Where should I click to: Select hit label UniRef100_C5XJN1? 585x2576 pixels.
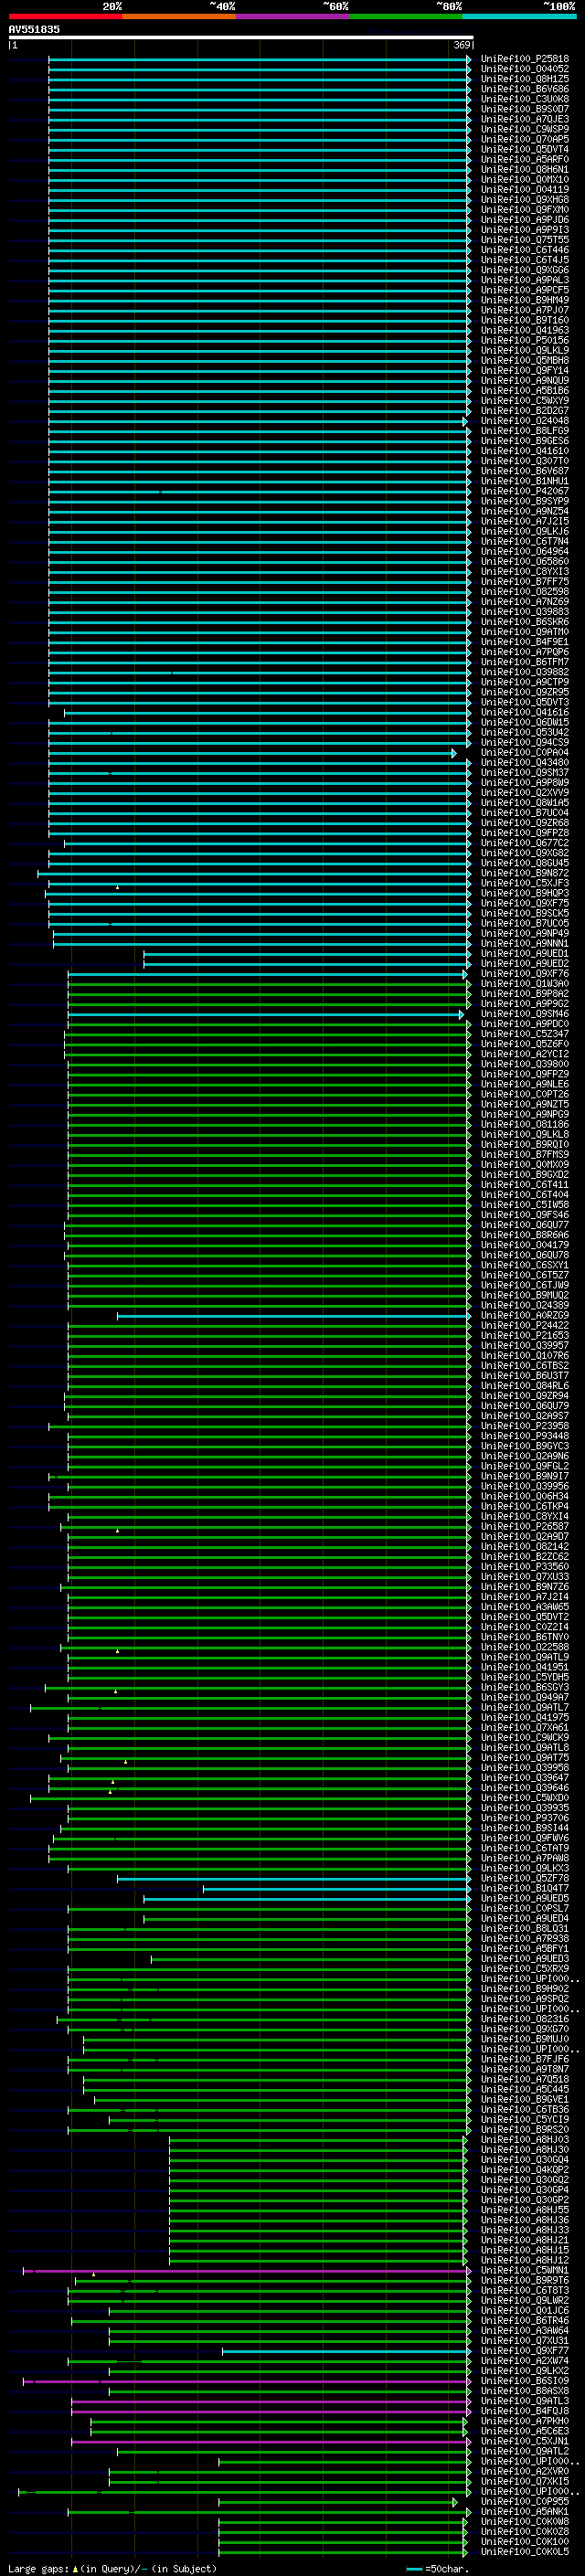pos(525,2442)
